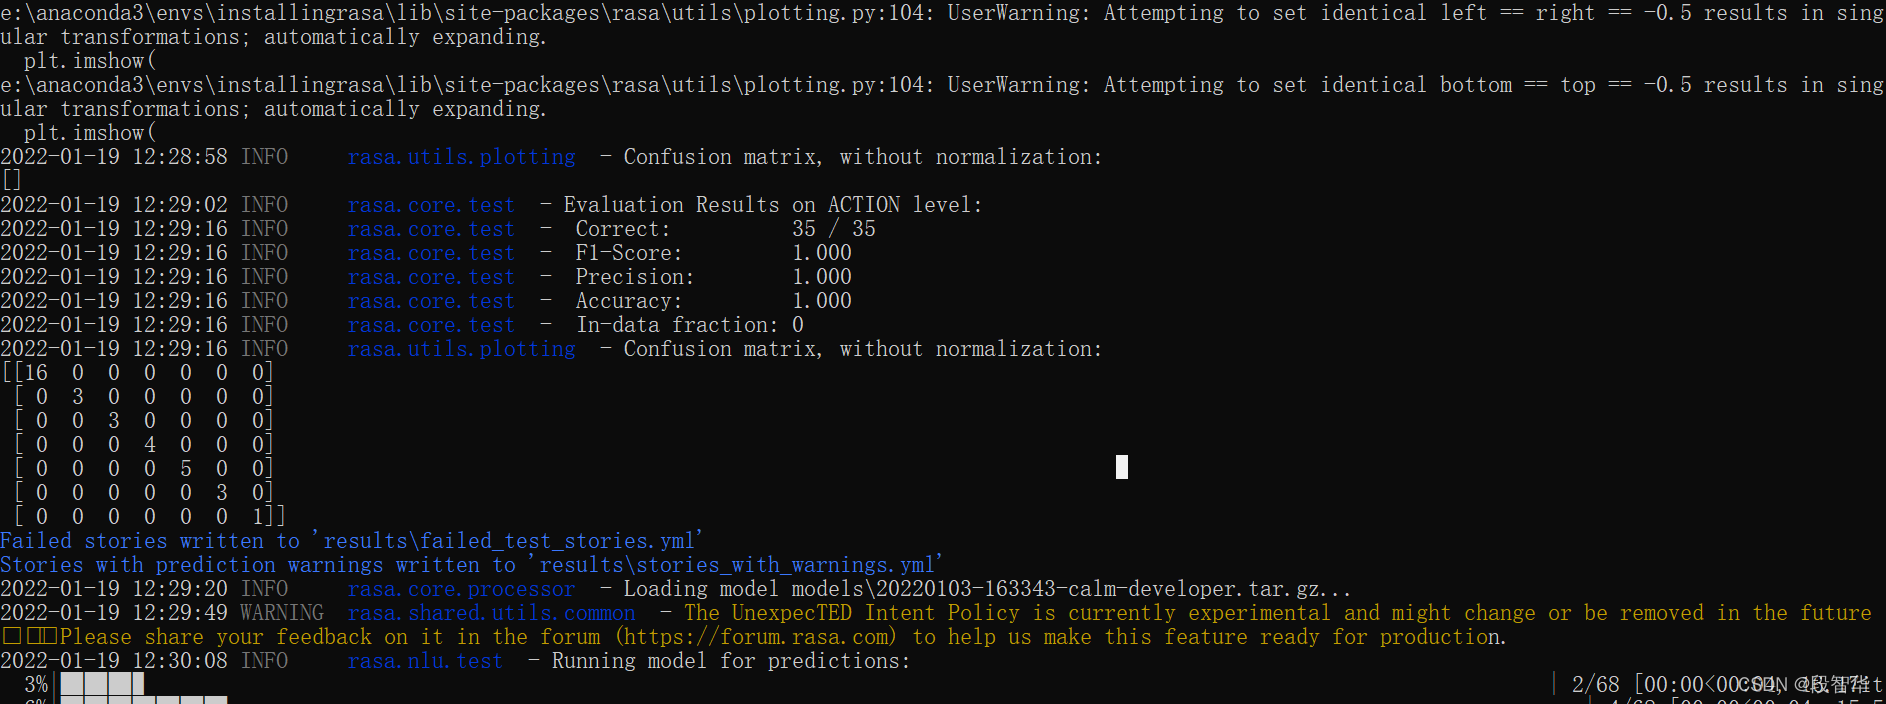
Task: Click the 'rasa.shared.utils.common' logger name
Action: point(492,613)
